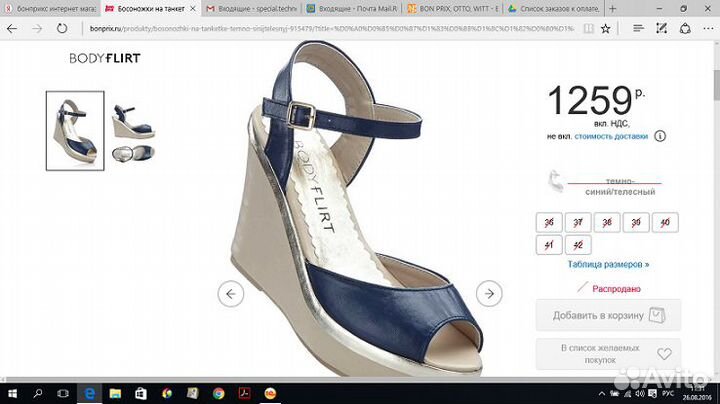Switch to the Список заказов к оплате tab
The width and height of the screenshot is (720, 404).
coord(553,8)
